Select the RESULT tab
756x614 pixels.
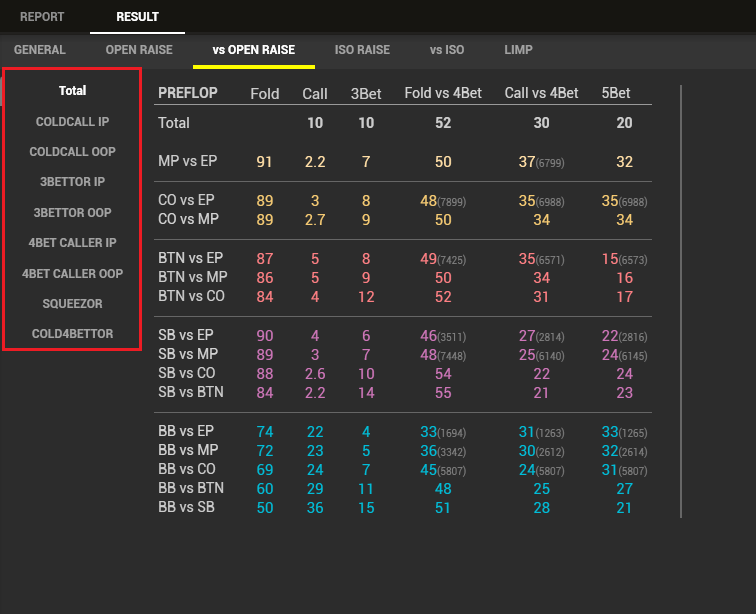pyautogui.click(x=137, y=17)
